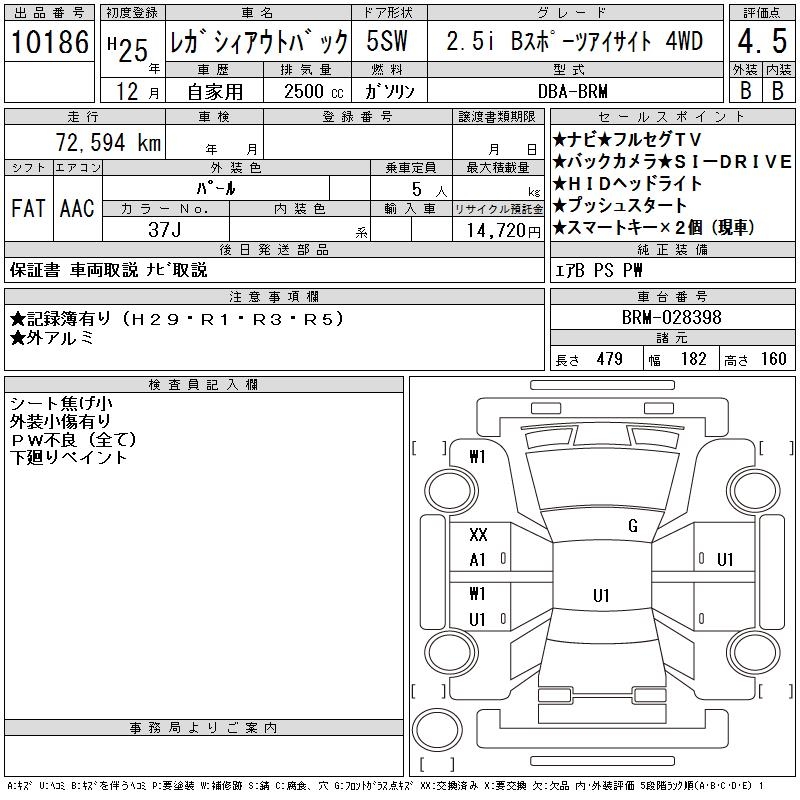The image size is (800, 800).
Task: Click inspector note 外装小傷有り
Action: (60, 421)
